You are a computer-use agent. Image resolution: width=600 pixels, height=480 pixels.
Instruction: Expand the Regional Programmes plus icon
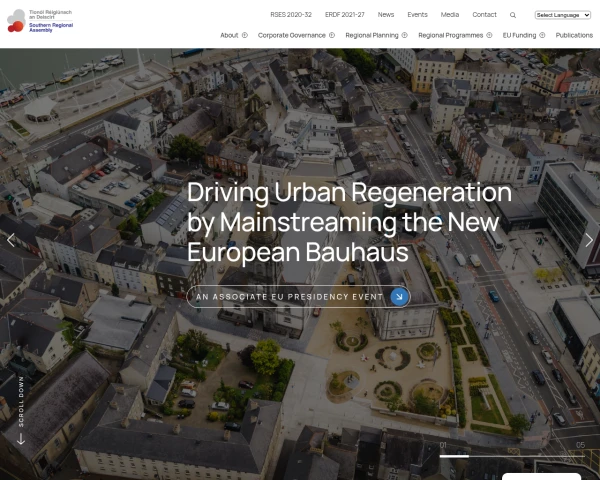[x=489, y=35]
